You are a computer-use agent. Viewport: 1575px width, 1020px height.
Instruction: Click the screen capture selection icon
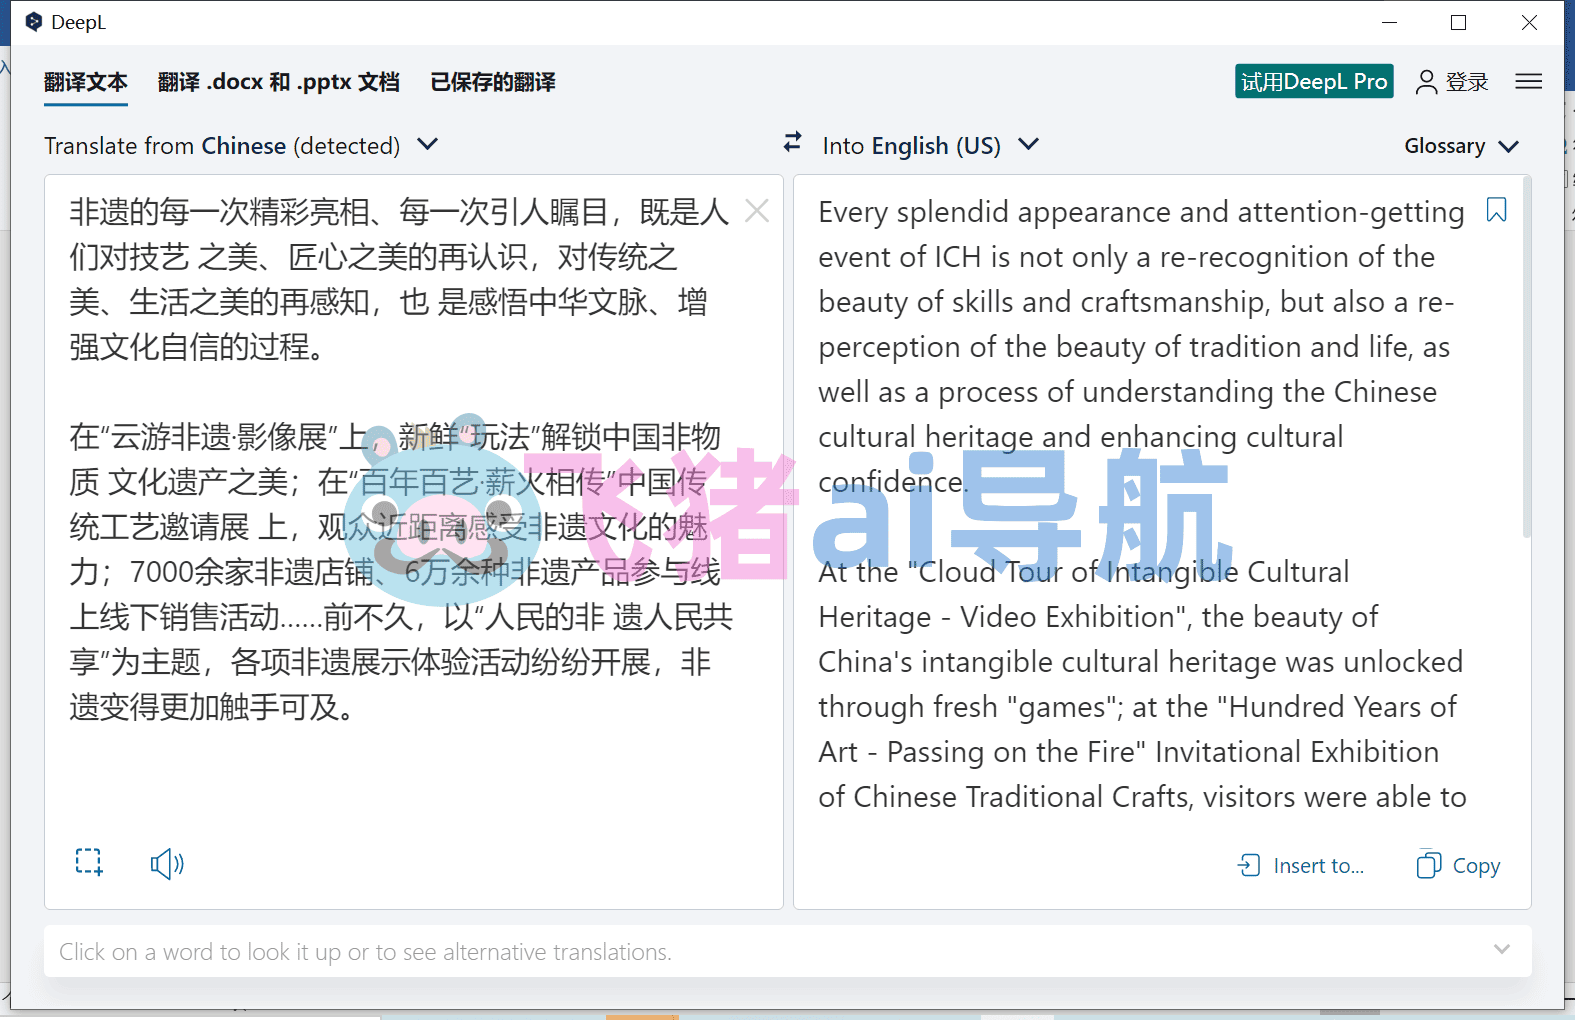pyautogui.click(x=89, y=862)
